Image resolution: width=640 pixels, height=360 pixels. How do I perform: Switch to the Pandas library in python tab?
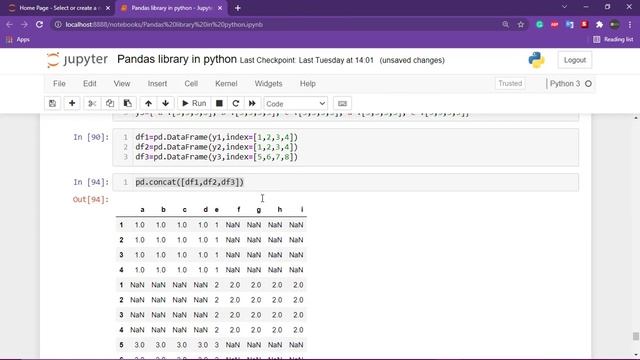coord(171,8)
